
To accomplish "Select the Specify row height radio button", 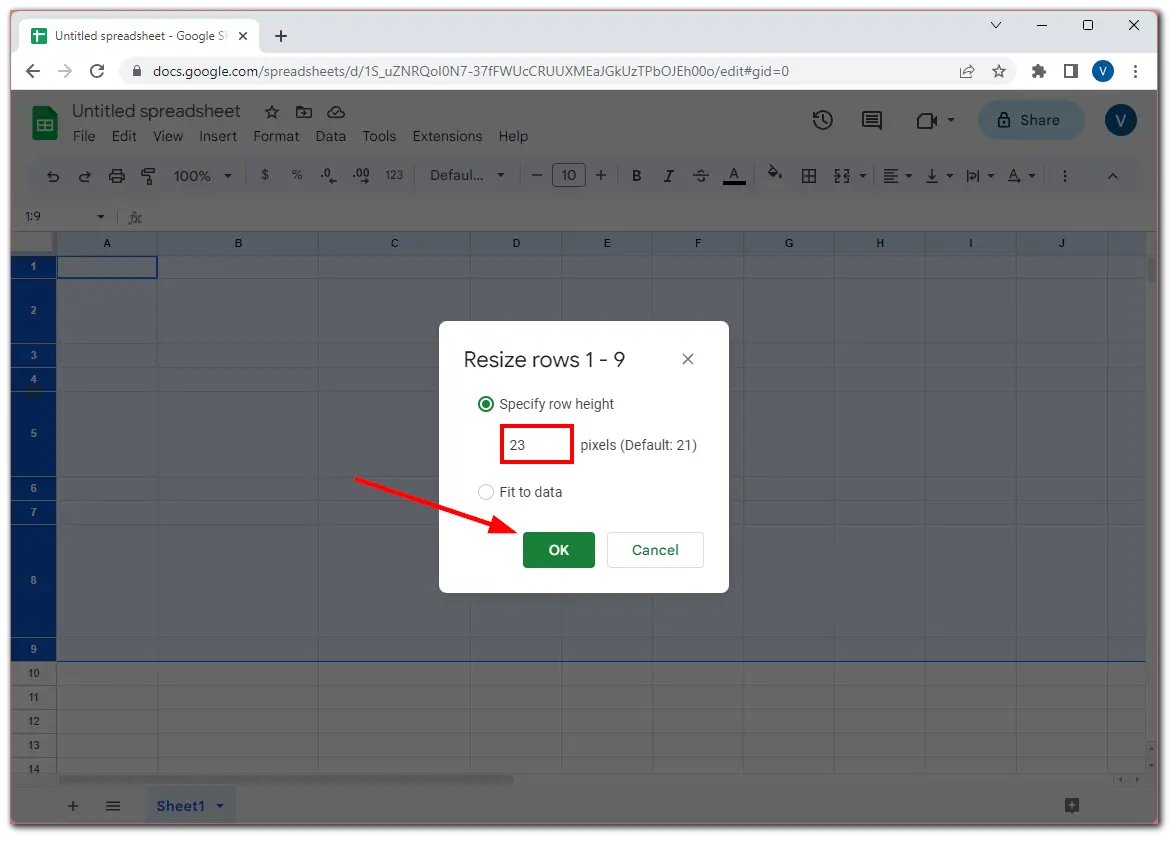I will click(486, 404).
